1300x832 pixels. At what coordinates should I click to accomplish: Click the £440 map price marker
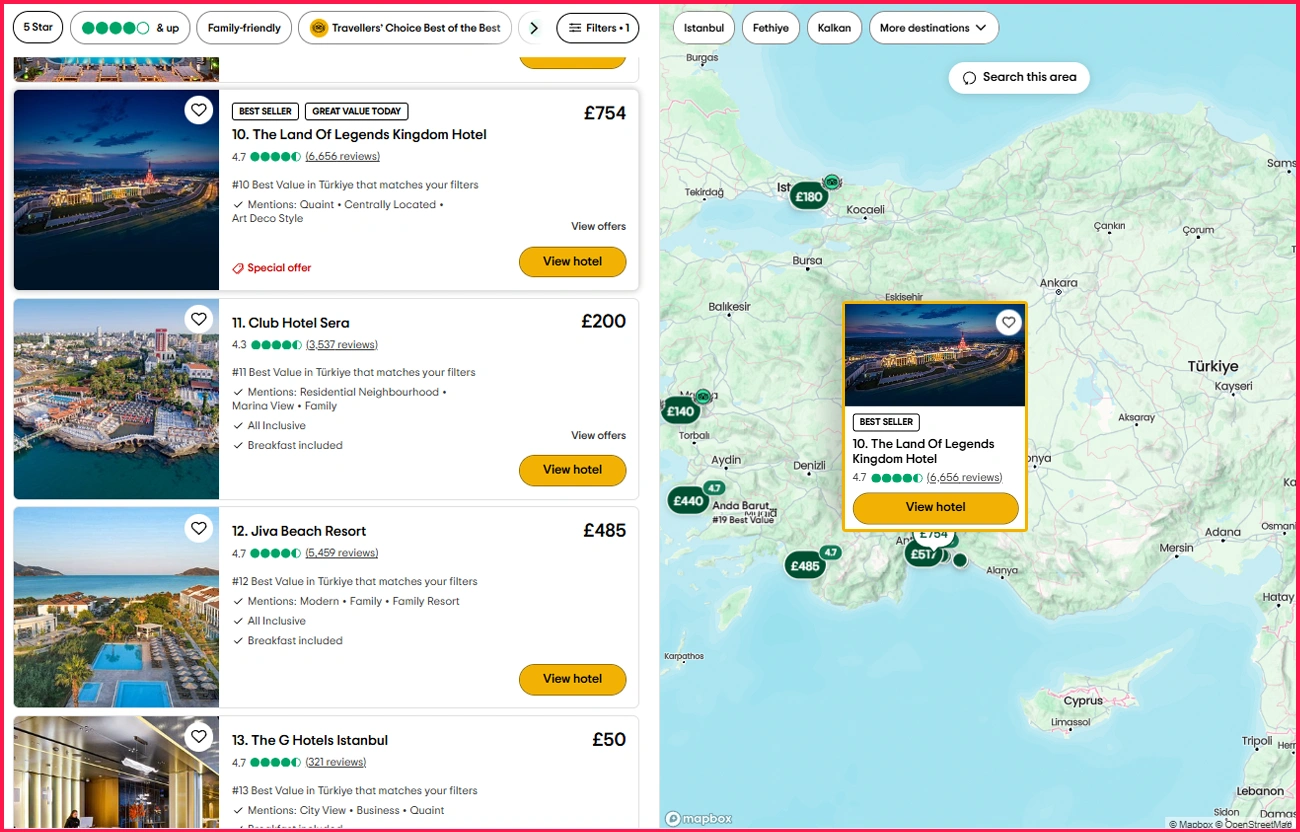click(x=688, y=501)
